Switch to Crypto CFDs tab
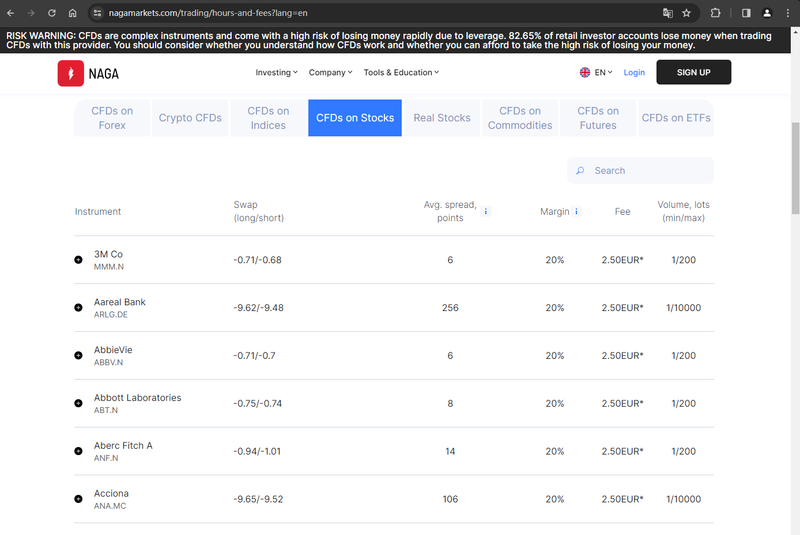 190,118
